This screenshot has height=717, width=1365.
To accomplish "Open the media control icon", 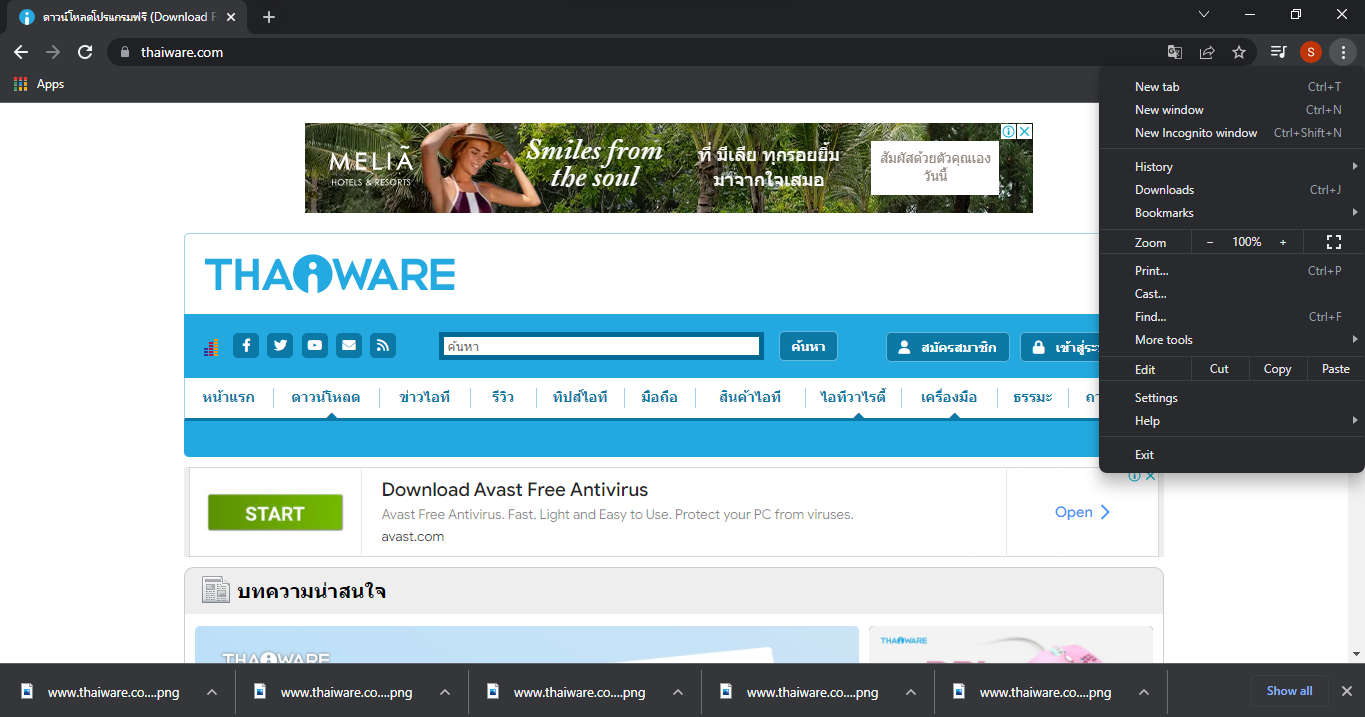I will coord(1278,52).
